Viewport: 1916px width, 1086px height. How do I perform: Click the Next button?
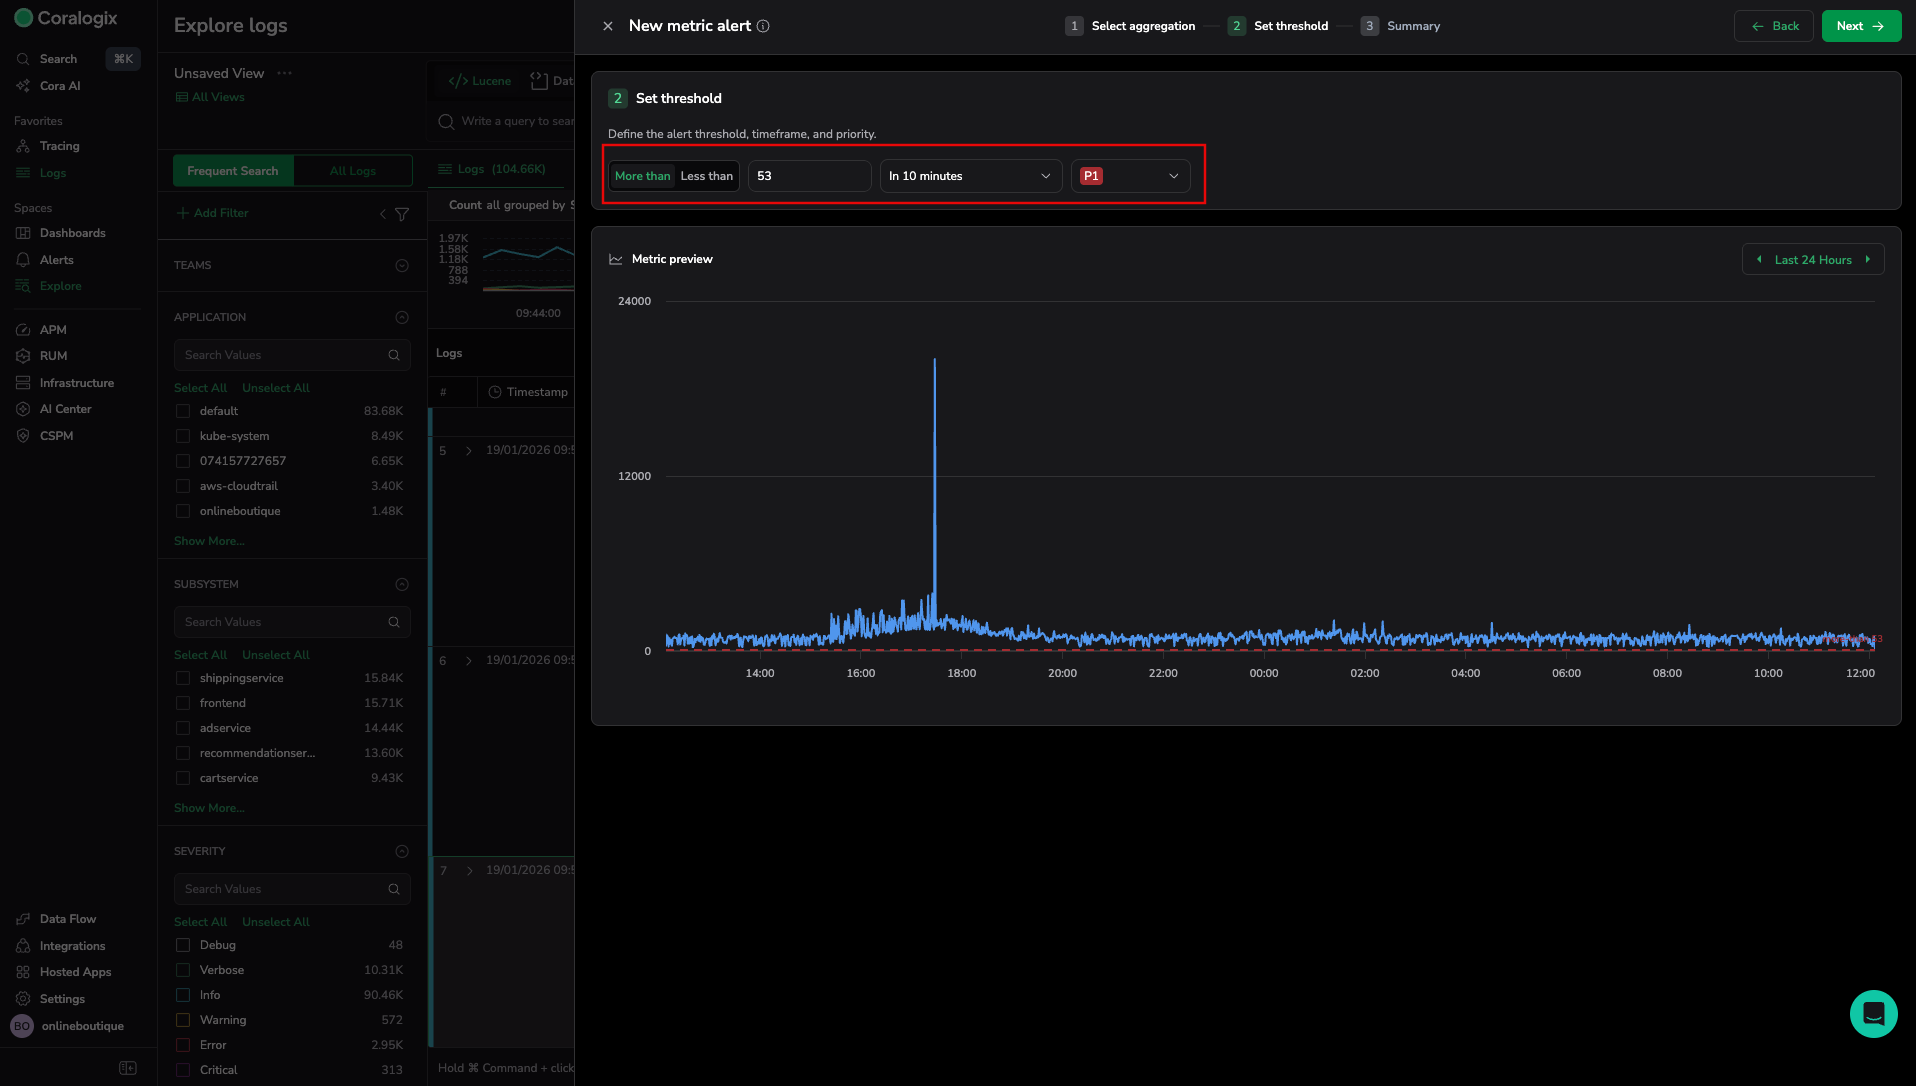[1860, 26]
